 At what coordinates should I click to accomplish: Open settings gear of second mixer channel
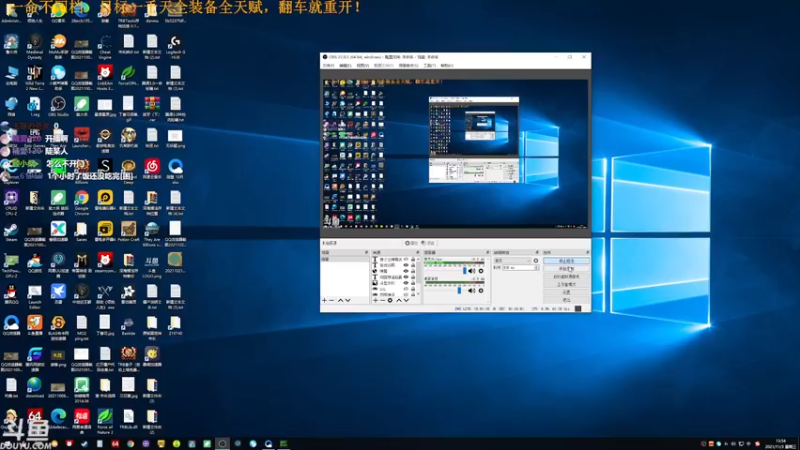click(x=481, y=290)
